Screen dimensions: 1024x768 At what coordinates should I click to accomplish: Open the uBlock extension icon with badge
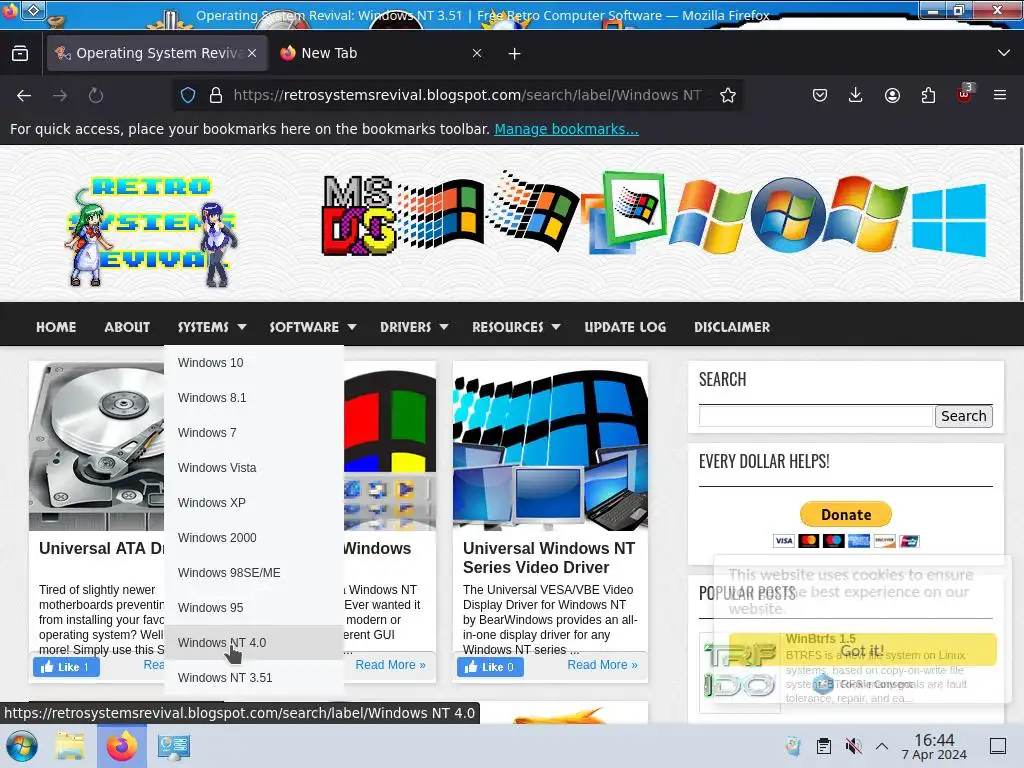pyautogui.click(x=965, y=94)
